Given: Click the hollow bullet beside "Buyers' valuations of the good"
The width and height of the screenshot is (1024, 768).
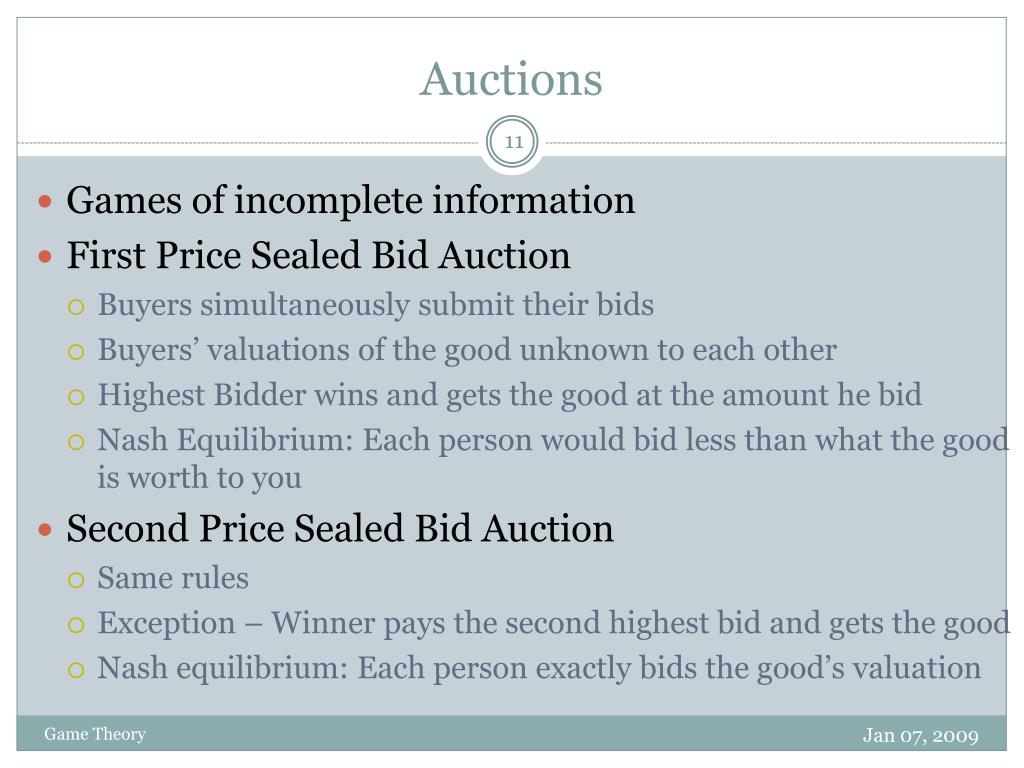Looking at the screenshot, I should pyautogui.click(x=76, y=352).
